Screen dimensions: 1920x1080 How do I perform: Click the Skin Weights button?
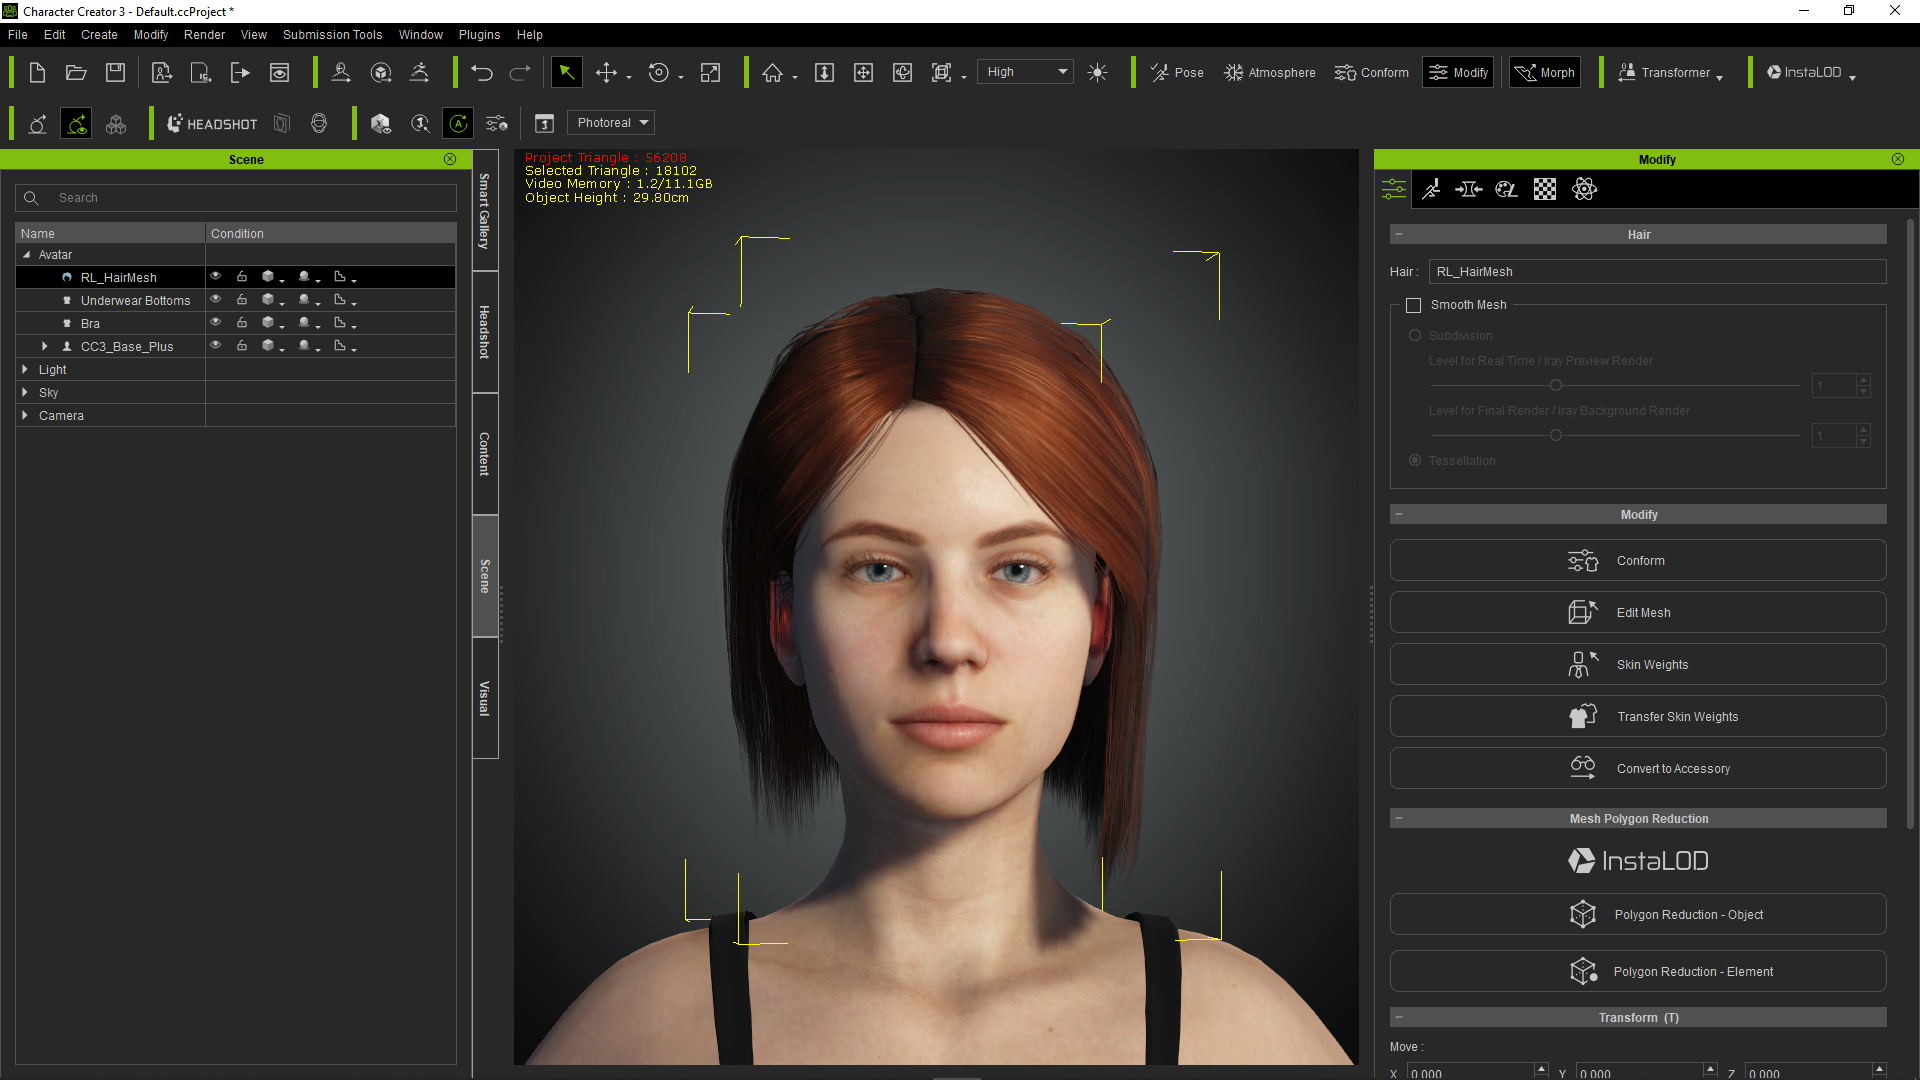pos(1638,664)
